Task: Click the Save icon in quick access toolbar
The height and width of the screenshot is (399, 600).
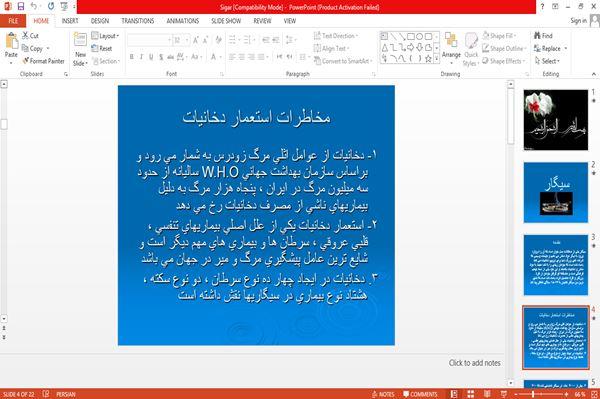Action: point(21,7)
